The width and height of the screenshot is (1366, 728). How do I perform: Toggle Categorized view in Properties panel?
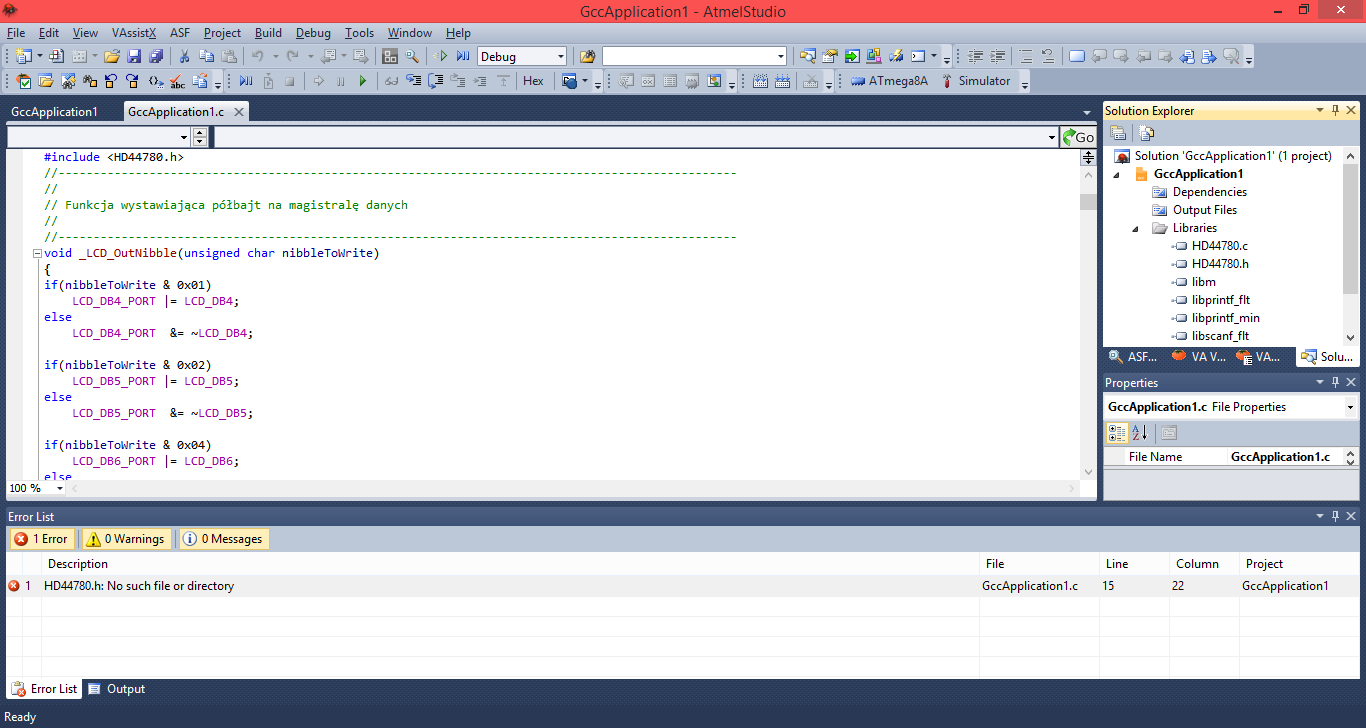[1118, 433]
